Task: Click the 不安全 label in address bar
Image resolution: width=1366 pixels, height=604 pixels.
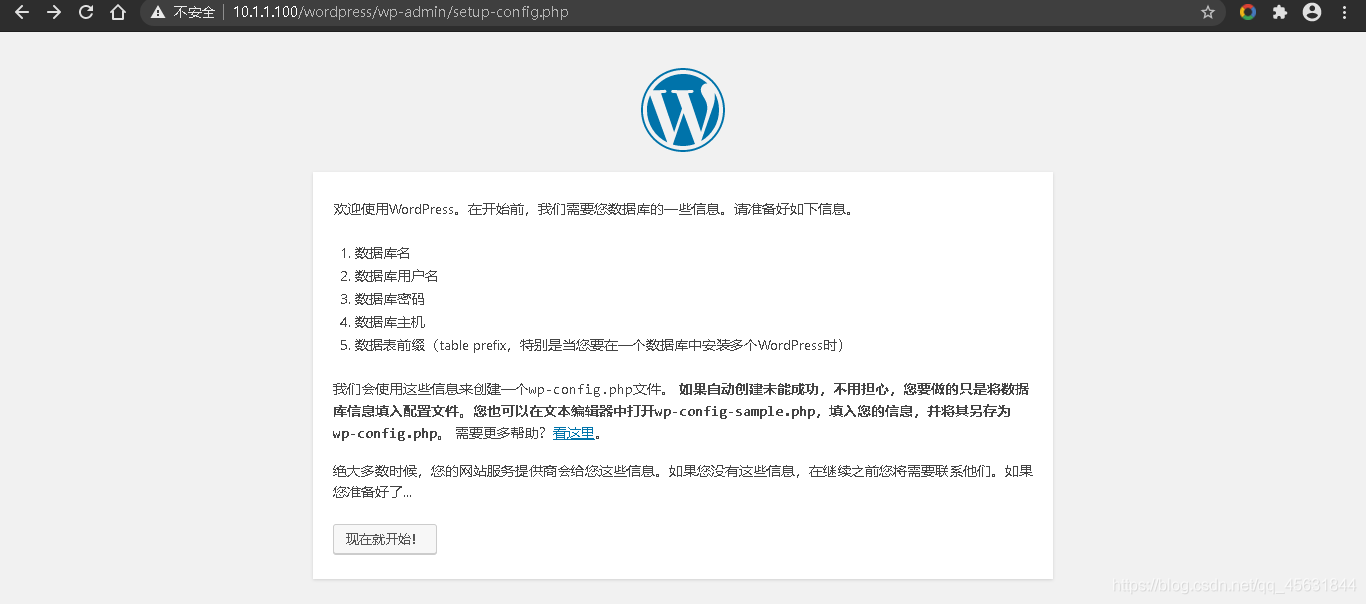Action: pos(194,12)
